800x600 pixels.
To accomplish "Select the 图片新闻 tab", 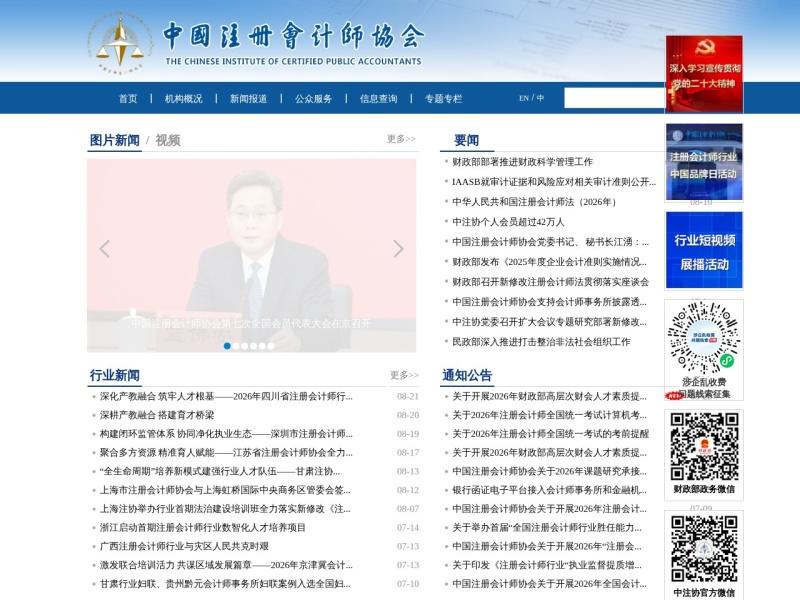I will click(114, 140).
